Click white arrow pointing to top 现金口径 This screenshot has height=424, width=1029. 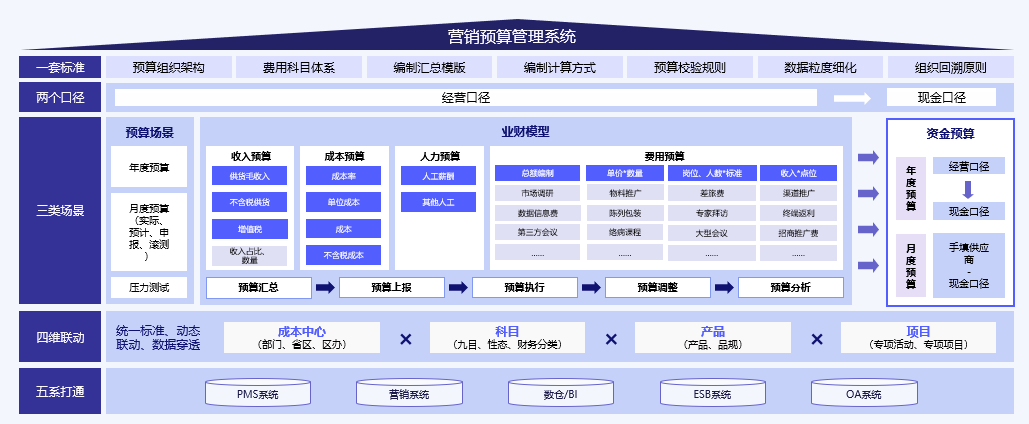coord(852,98)
